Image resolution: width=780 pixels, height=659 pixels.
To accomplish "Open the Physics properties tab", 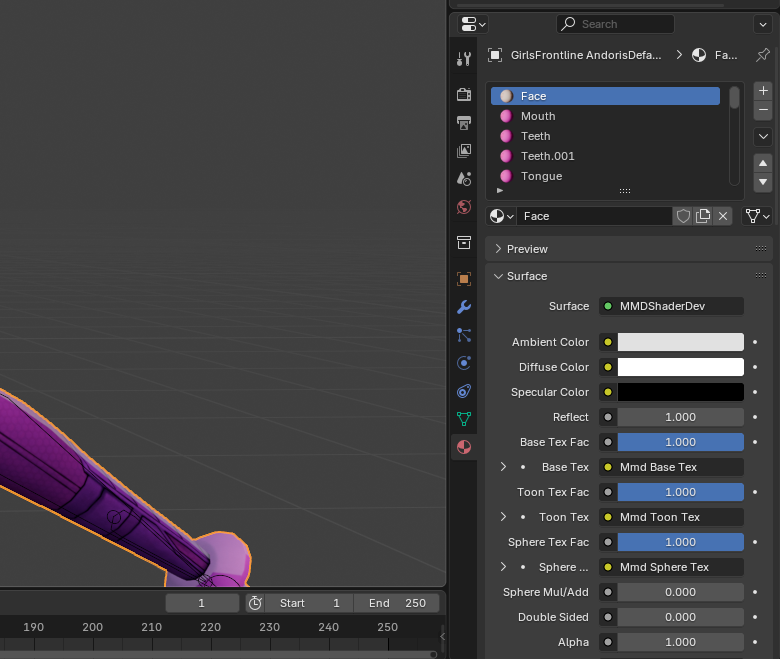I will pos(464,363).
